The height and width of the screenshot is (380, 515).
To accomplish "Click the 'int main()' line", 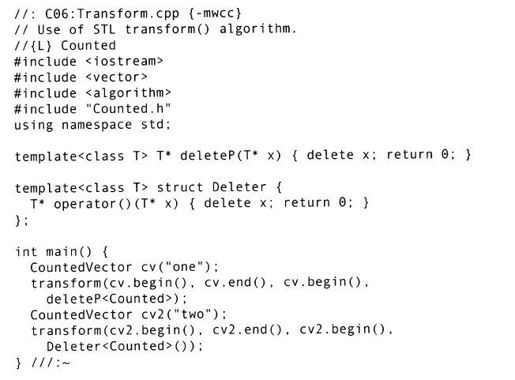I will (62, 251).
